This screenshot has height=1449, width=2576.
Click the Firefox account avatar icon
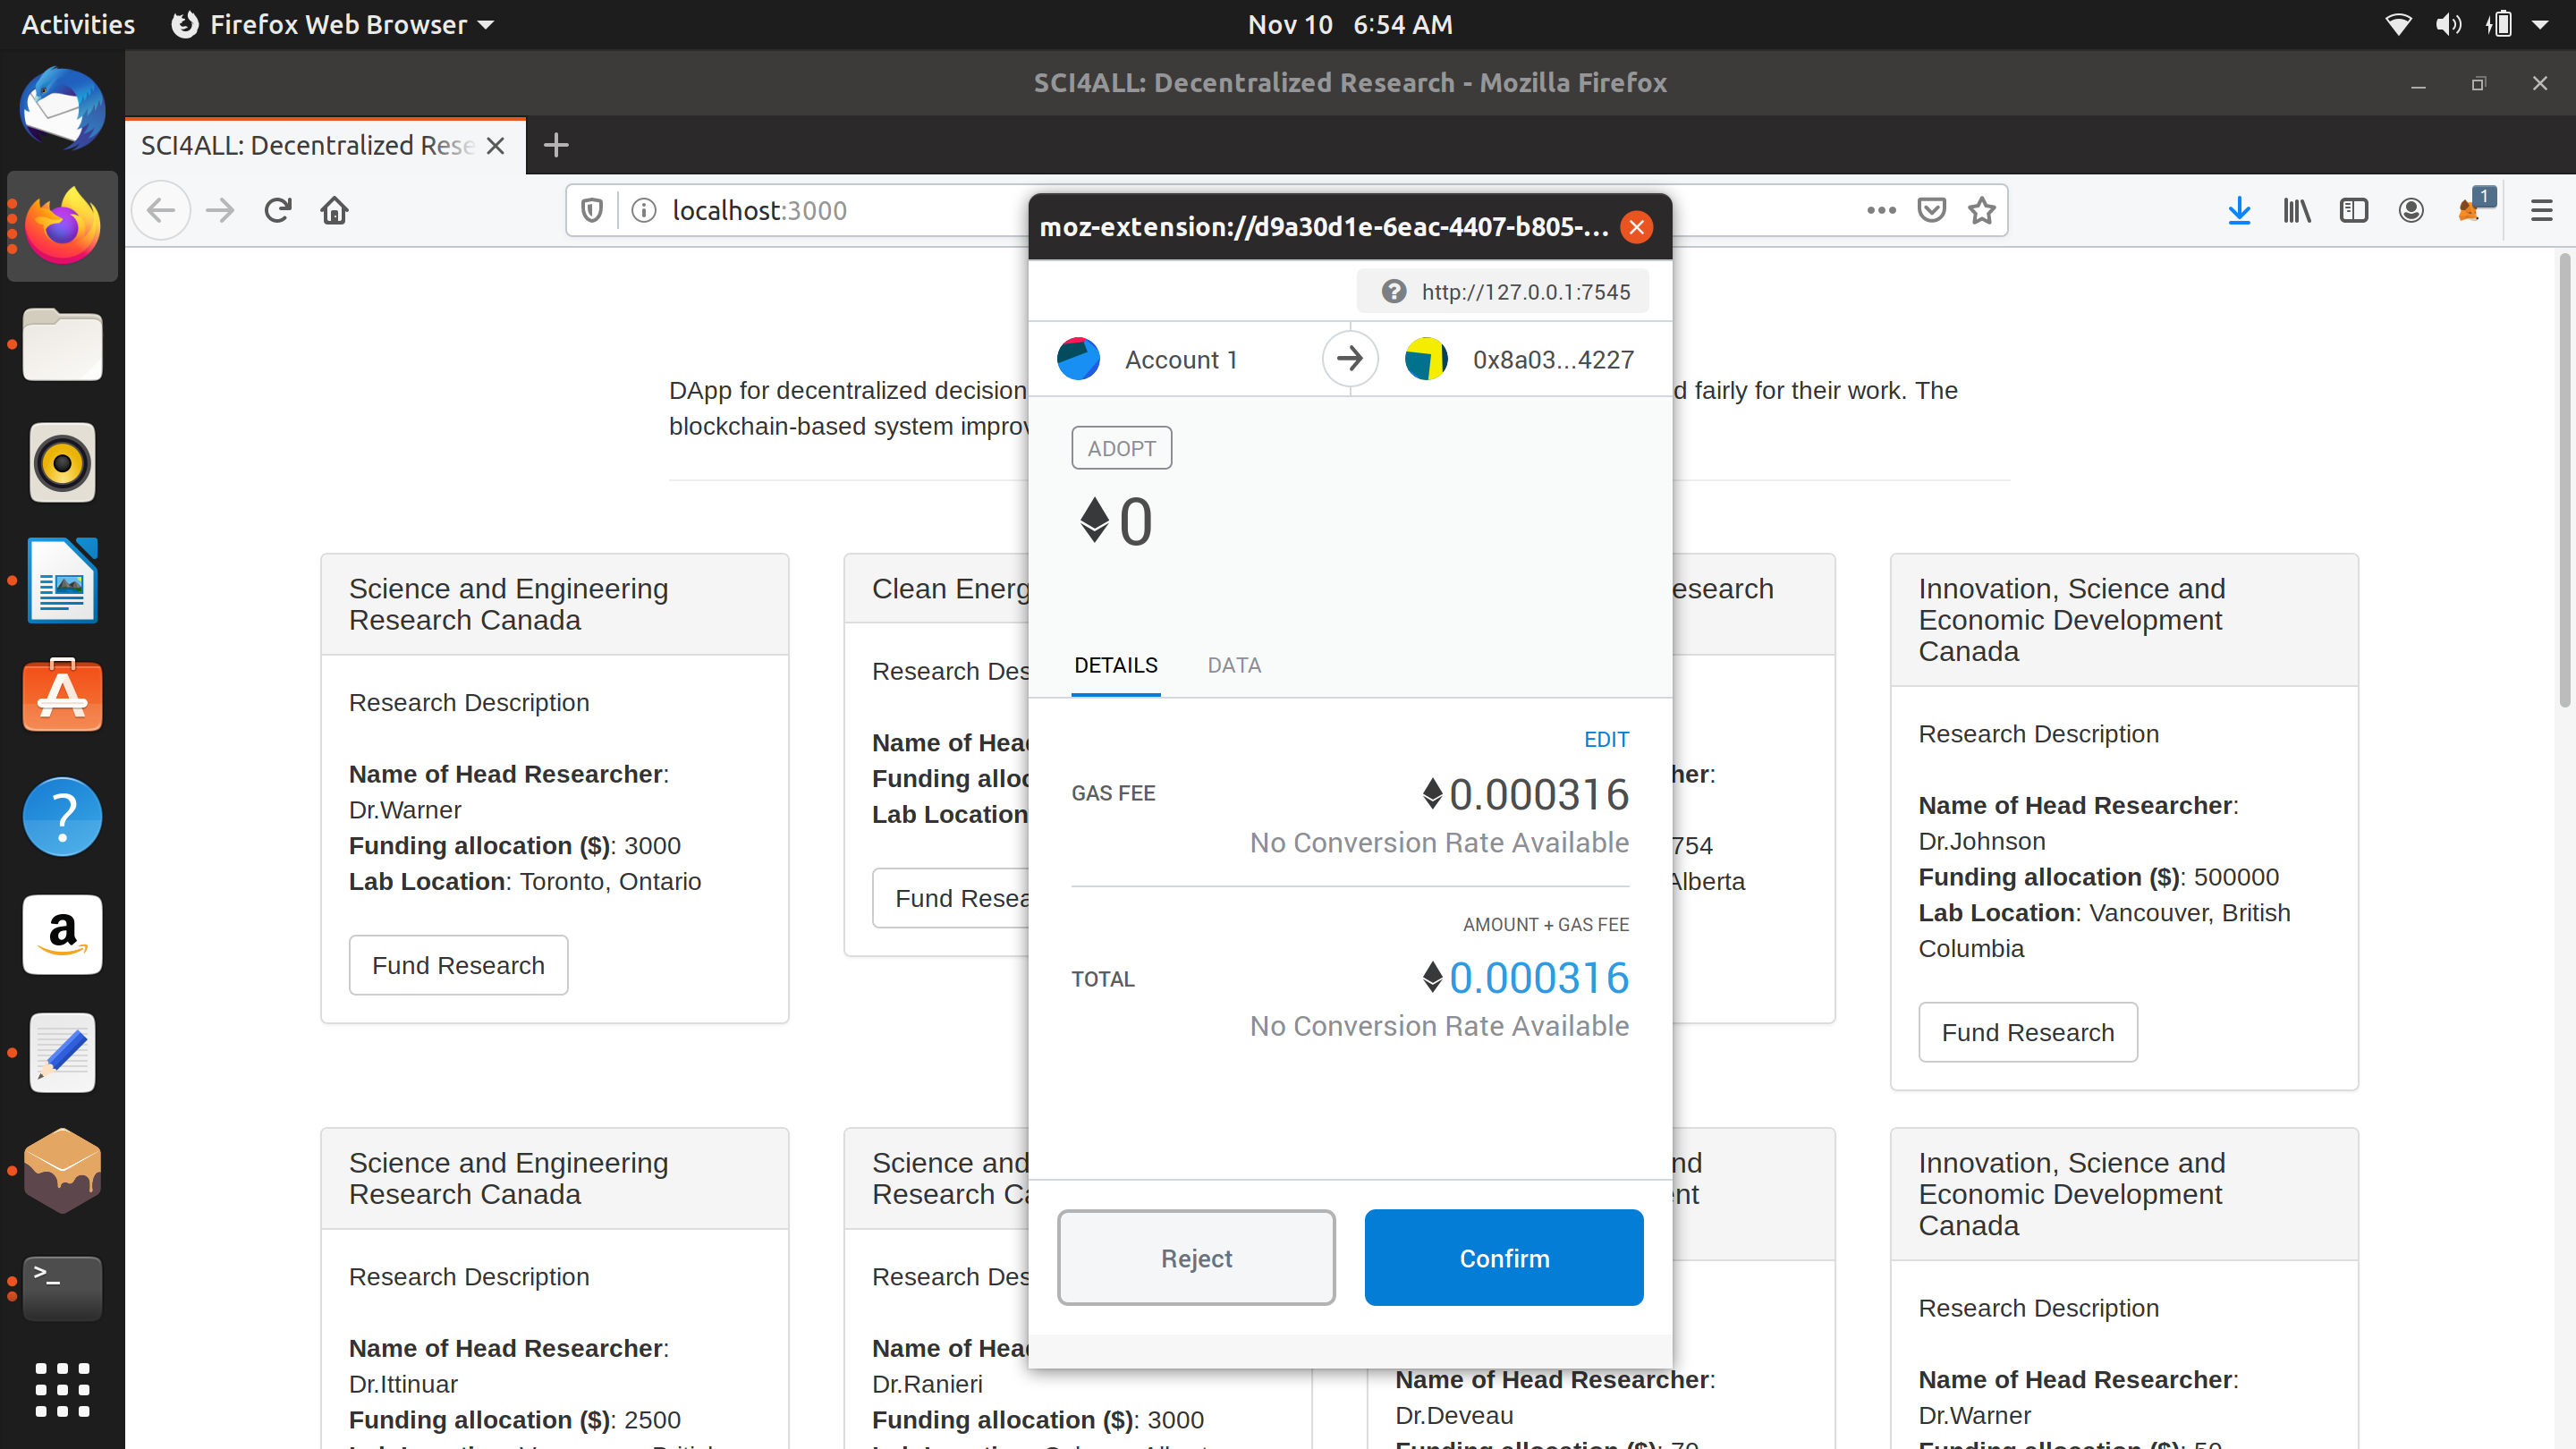pos(2411,210)
